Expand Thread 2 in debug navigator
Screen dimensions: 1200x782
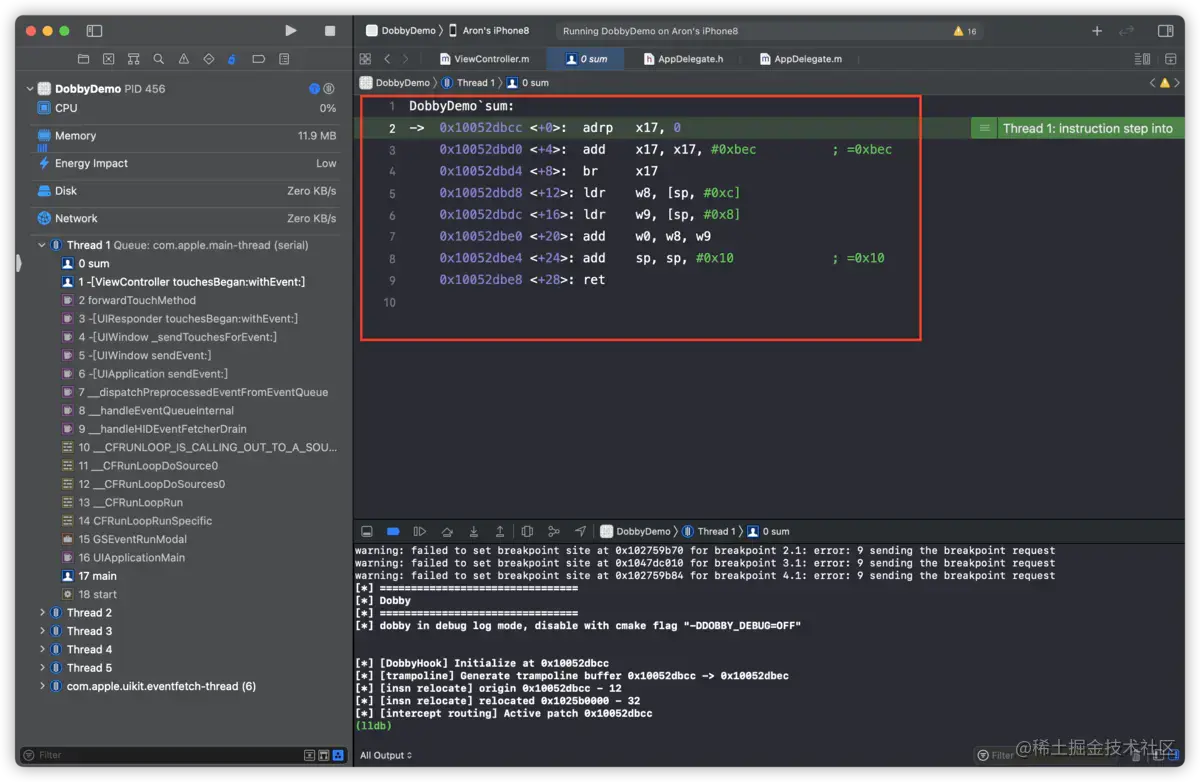click(42, 613)
